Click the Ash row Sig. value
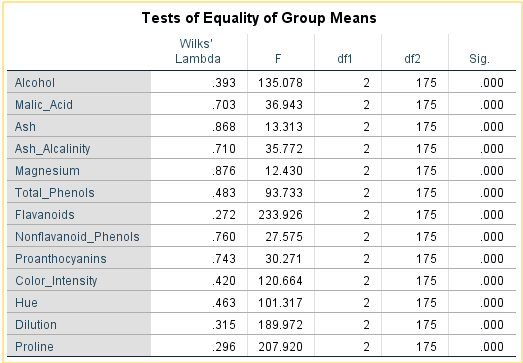 tap(492, 126)
